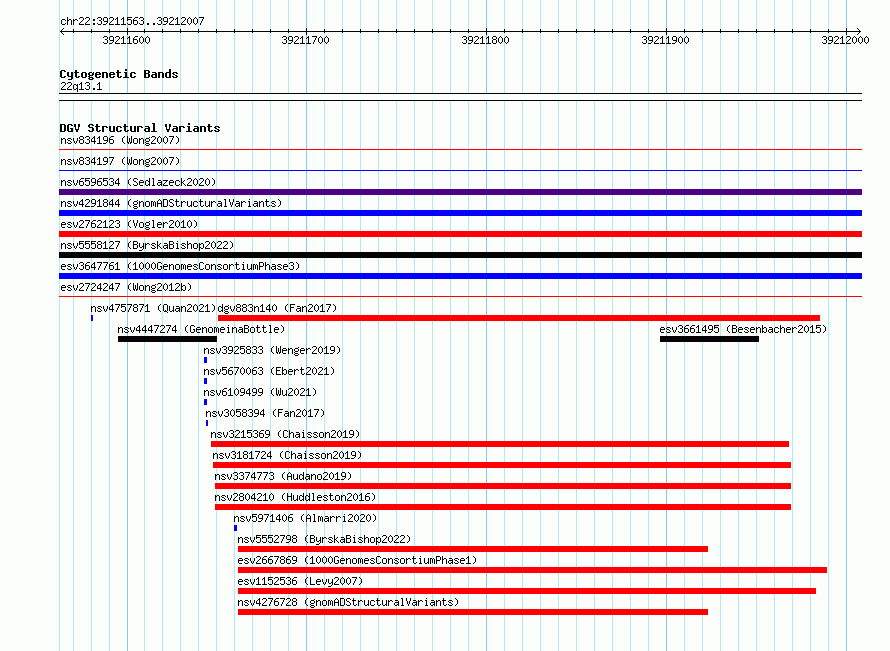Open esv3647761 (1000GenomesConsortiumPhase3) label
Viewport: 890px width, 651px height.
tap(180, 266)
